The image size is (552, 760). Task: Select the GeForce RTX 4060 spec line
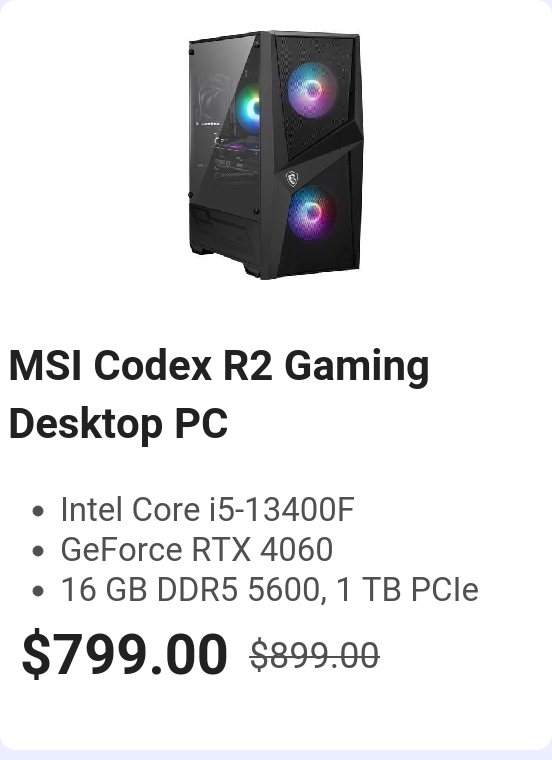click(x=196, y=550)
